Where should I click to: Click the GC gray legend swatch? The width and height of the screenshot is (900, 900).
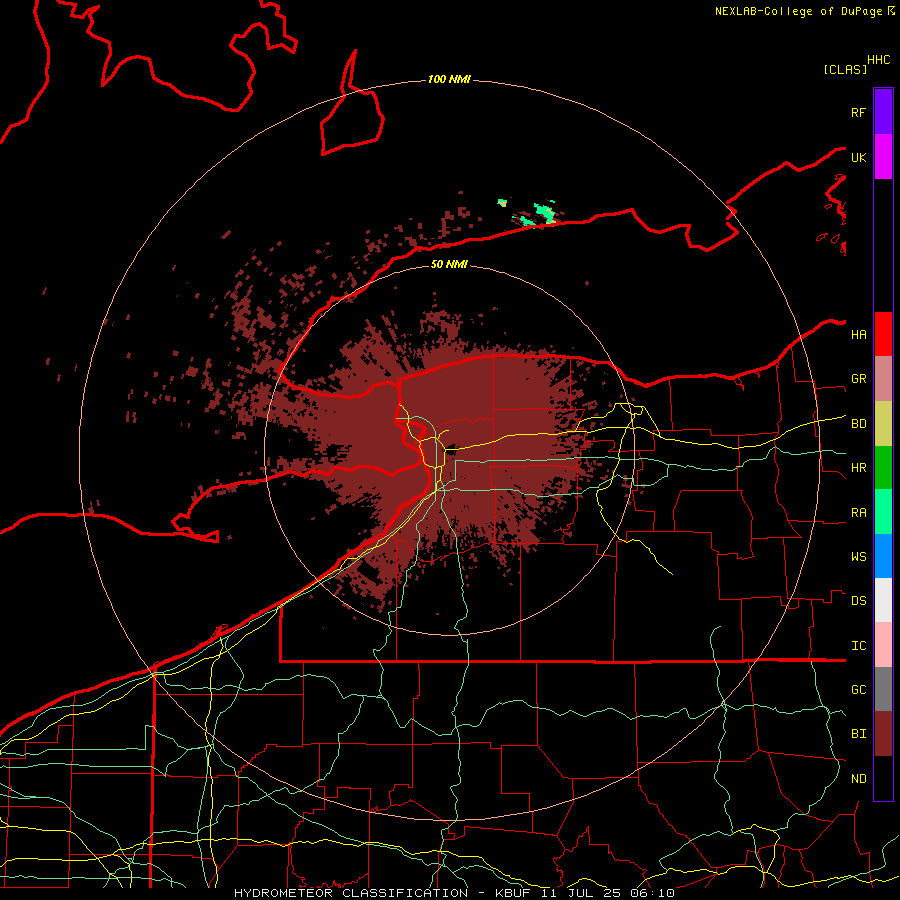[x=883, y=689]
